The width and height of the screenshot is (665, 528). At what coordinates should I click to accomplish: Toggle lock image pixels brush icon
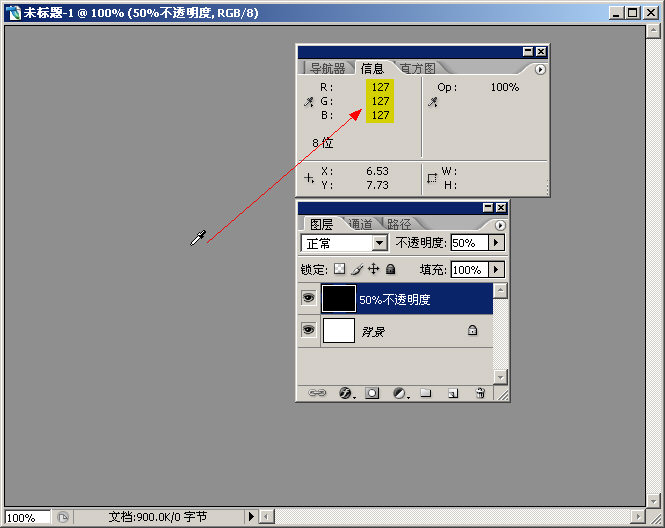[x=357, y=269]
